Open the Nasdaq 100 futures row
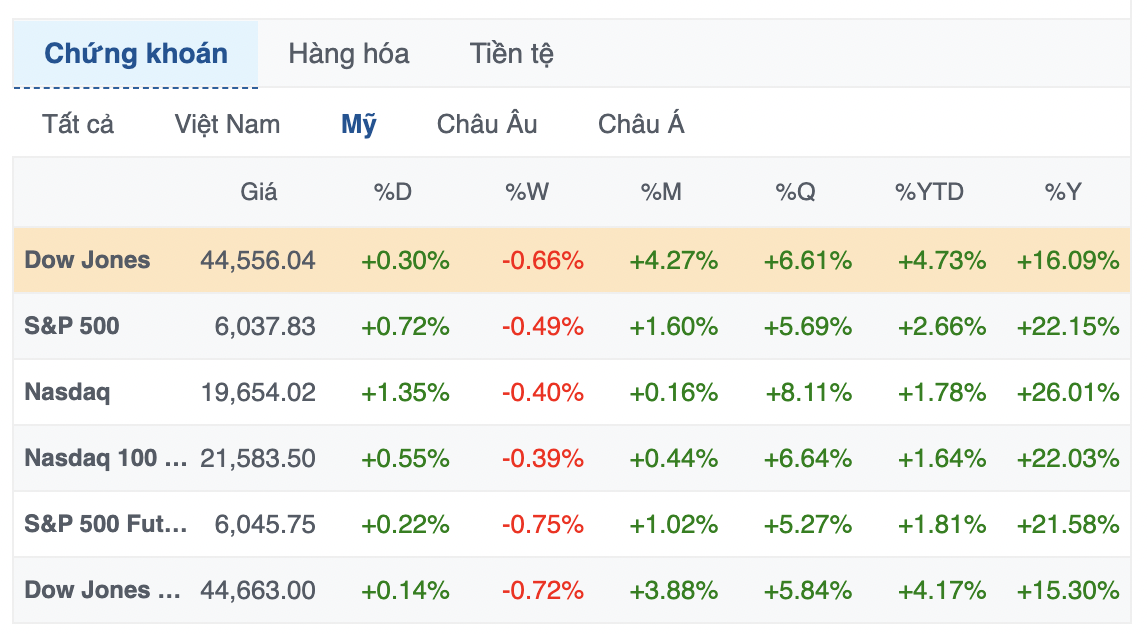The image size is (1148, 634). [x=106, y=458]
